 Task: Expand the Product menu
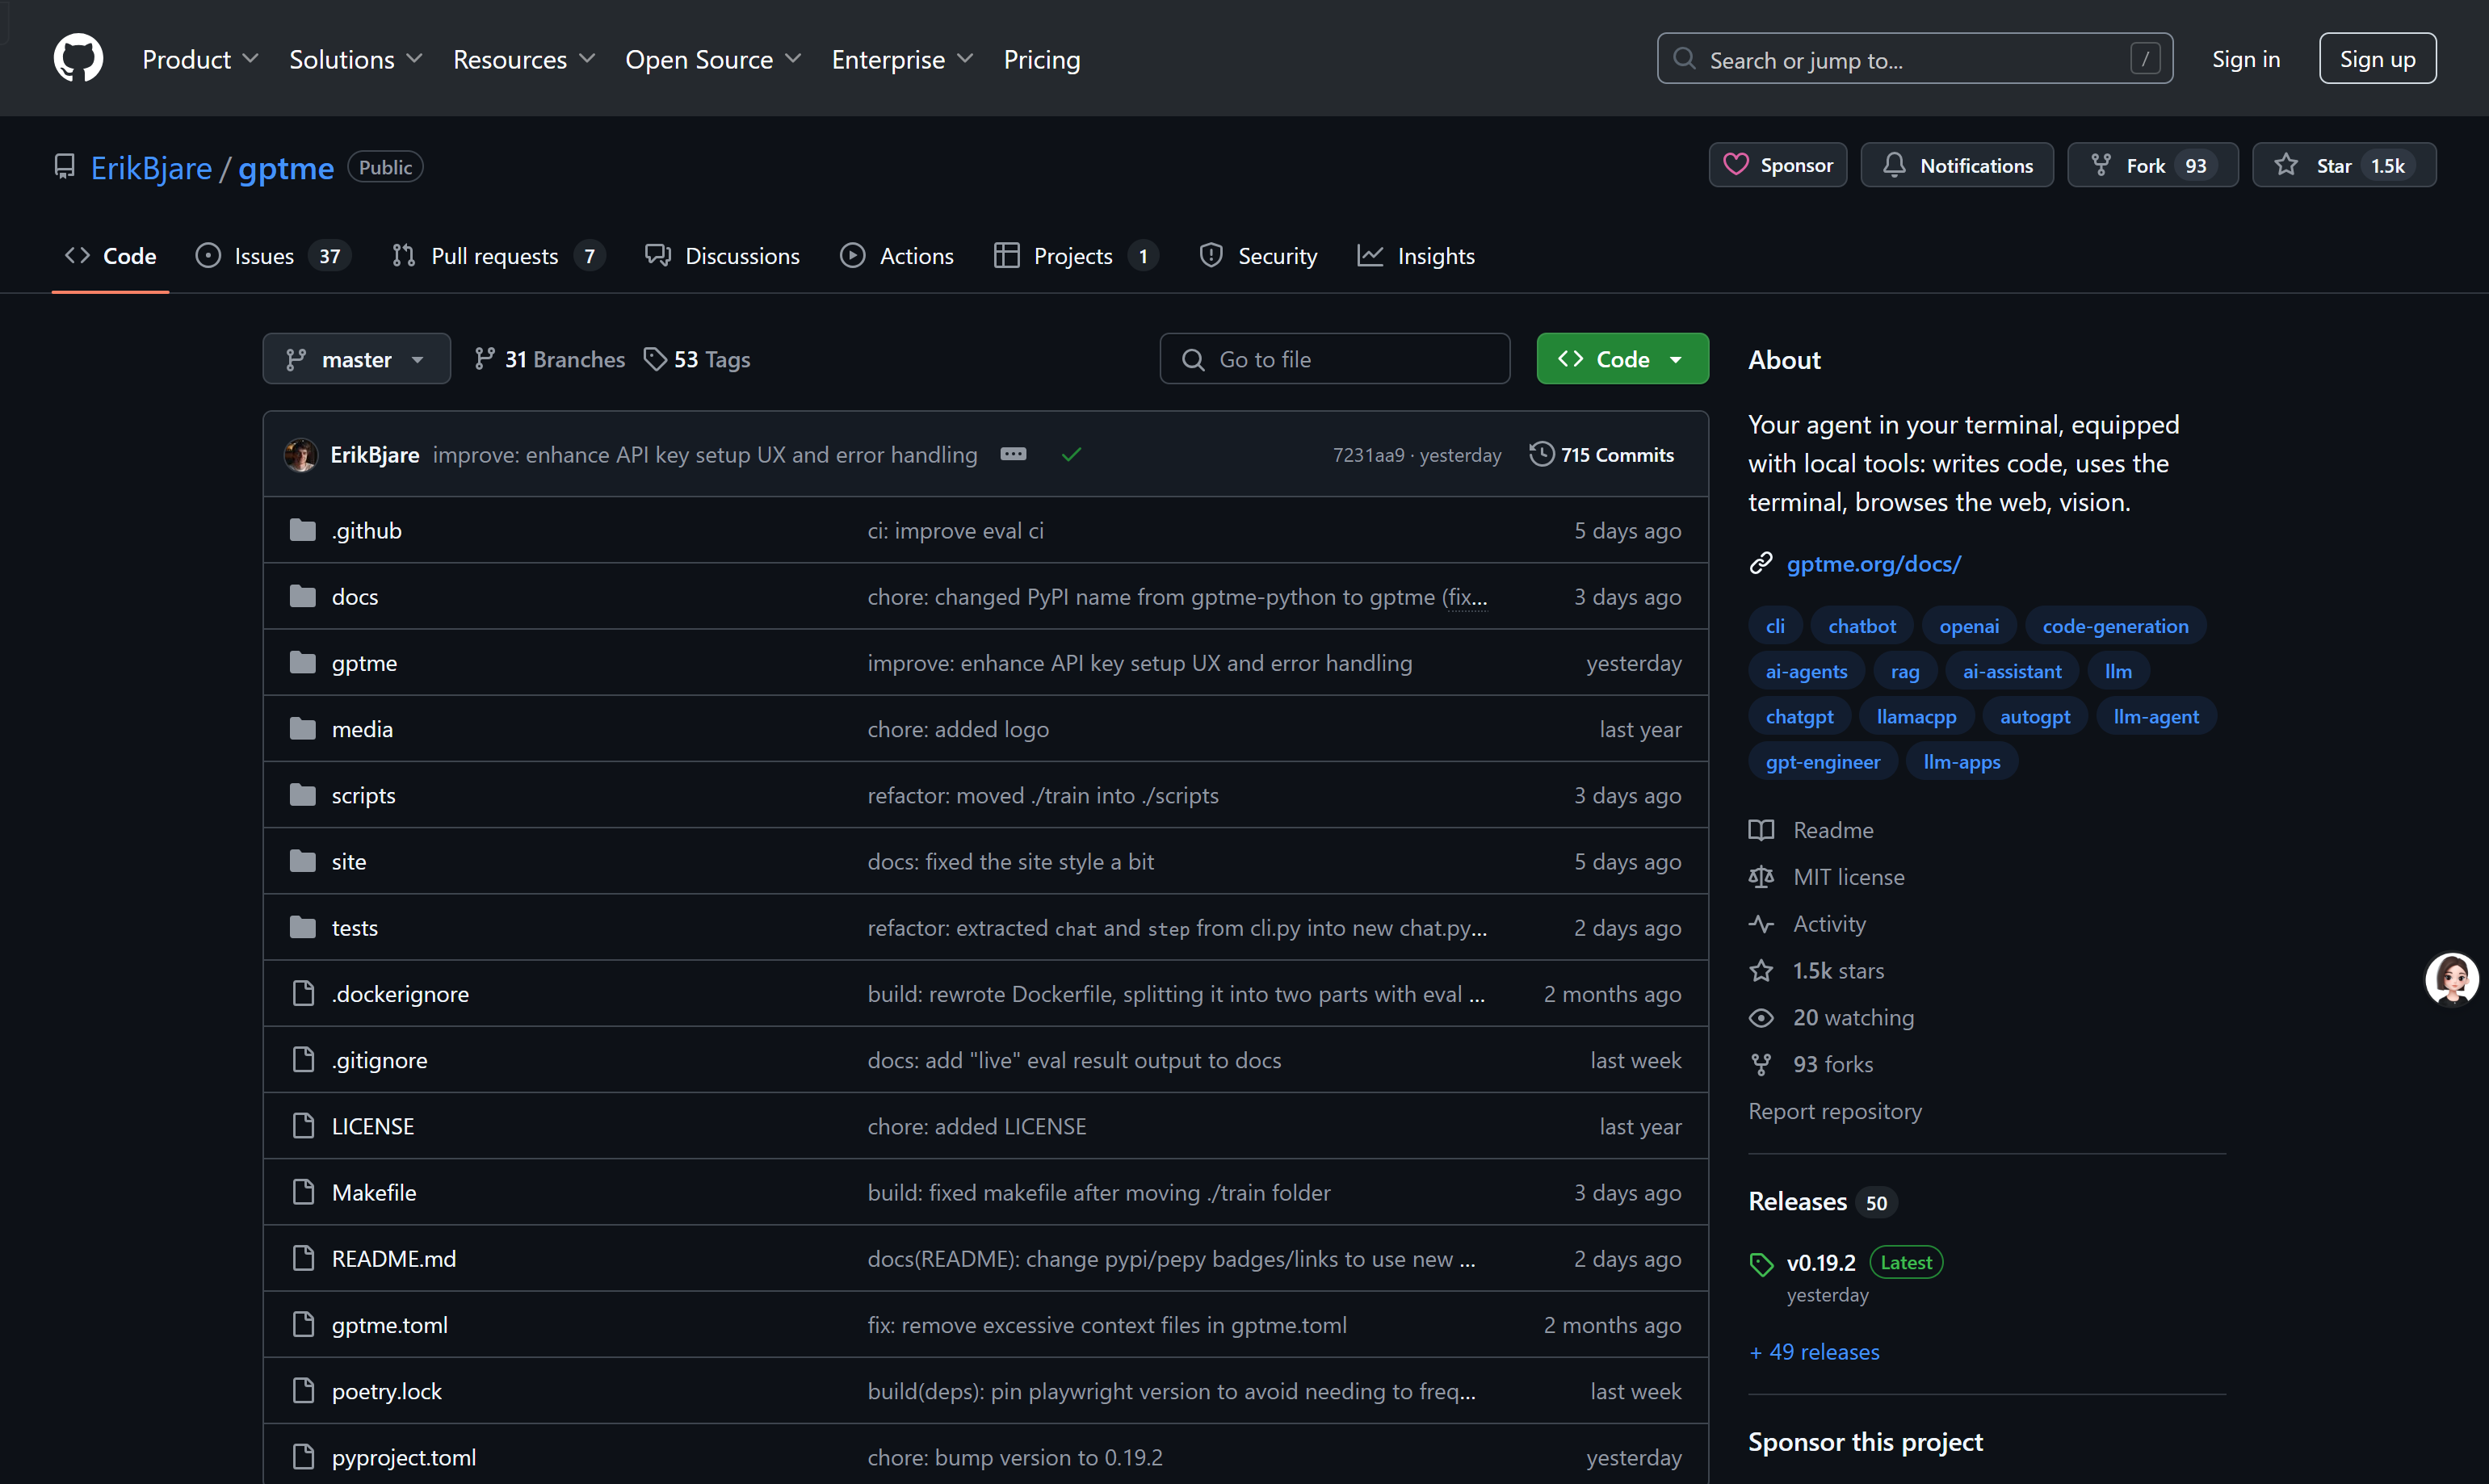(x=200, y=59)
